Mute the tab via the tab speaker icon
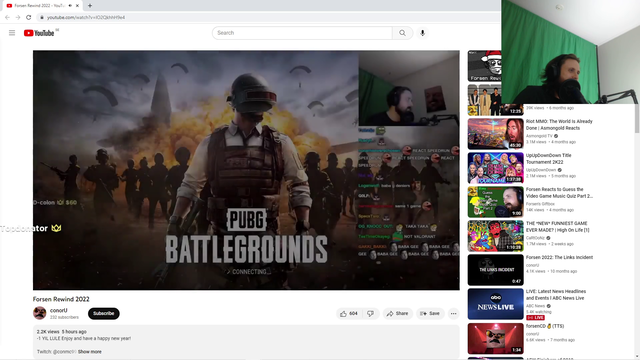 click(x=70, y=6)
